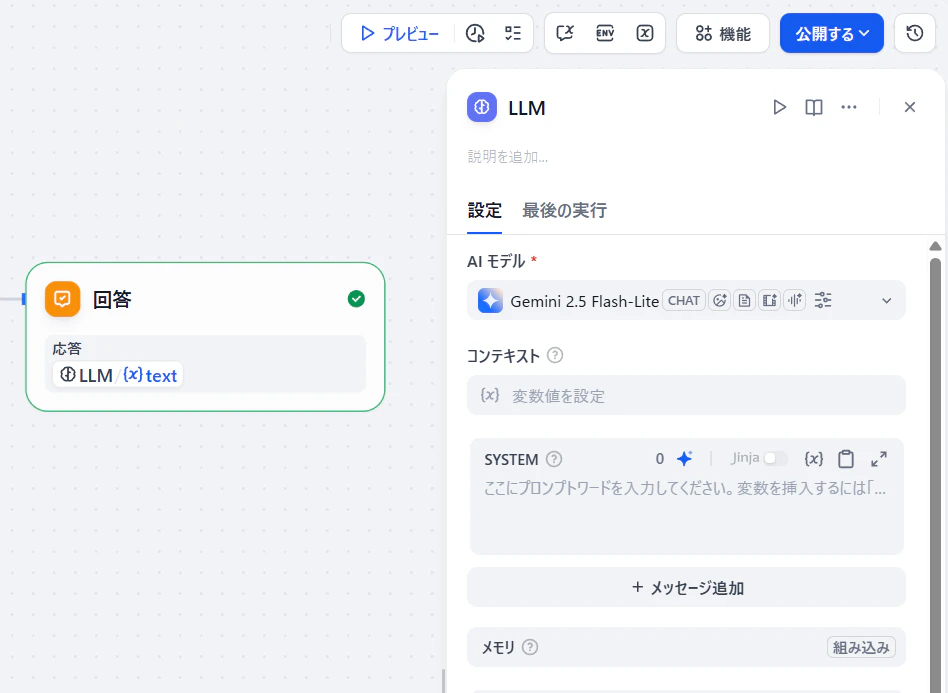Image resolution: width=948 pixels, height=693 pixels.
Task: Click the document capability icon on model
Action: pos(744,301)
